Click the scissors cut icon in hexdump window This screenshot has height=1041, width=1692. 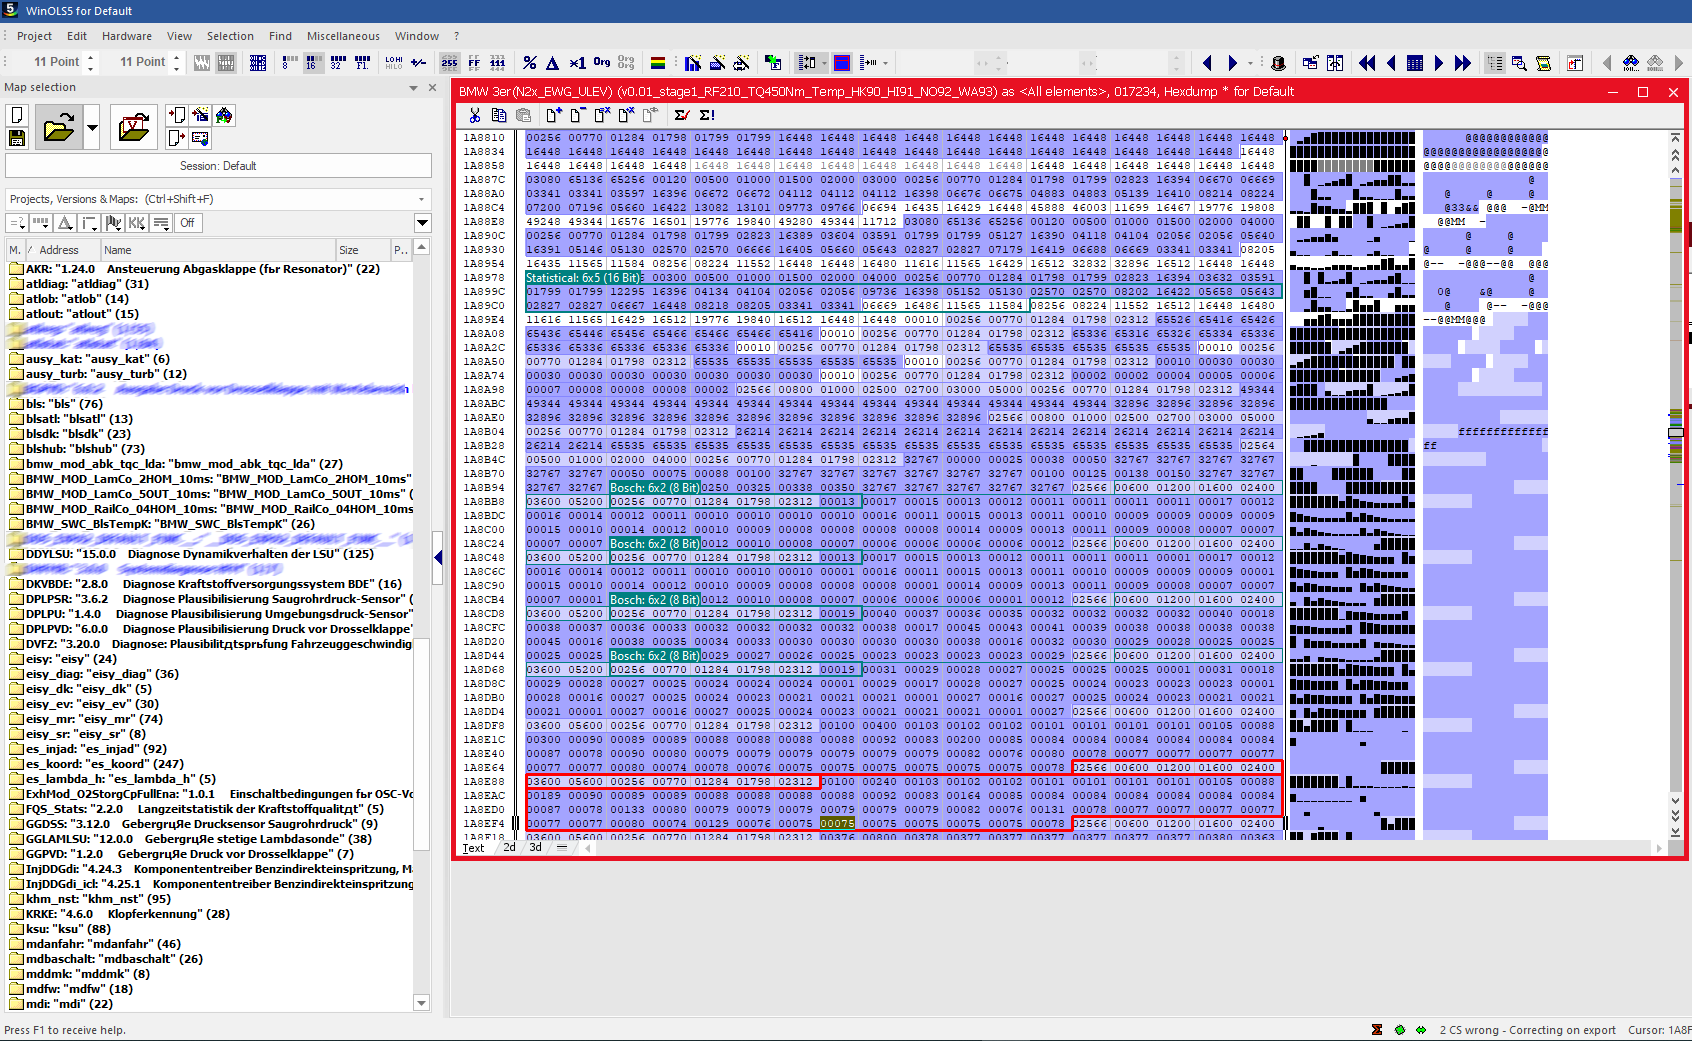(474, 115)
